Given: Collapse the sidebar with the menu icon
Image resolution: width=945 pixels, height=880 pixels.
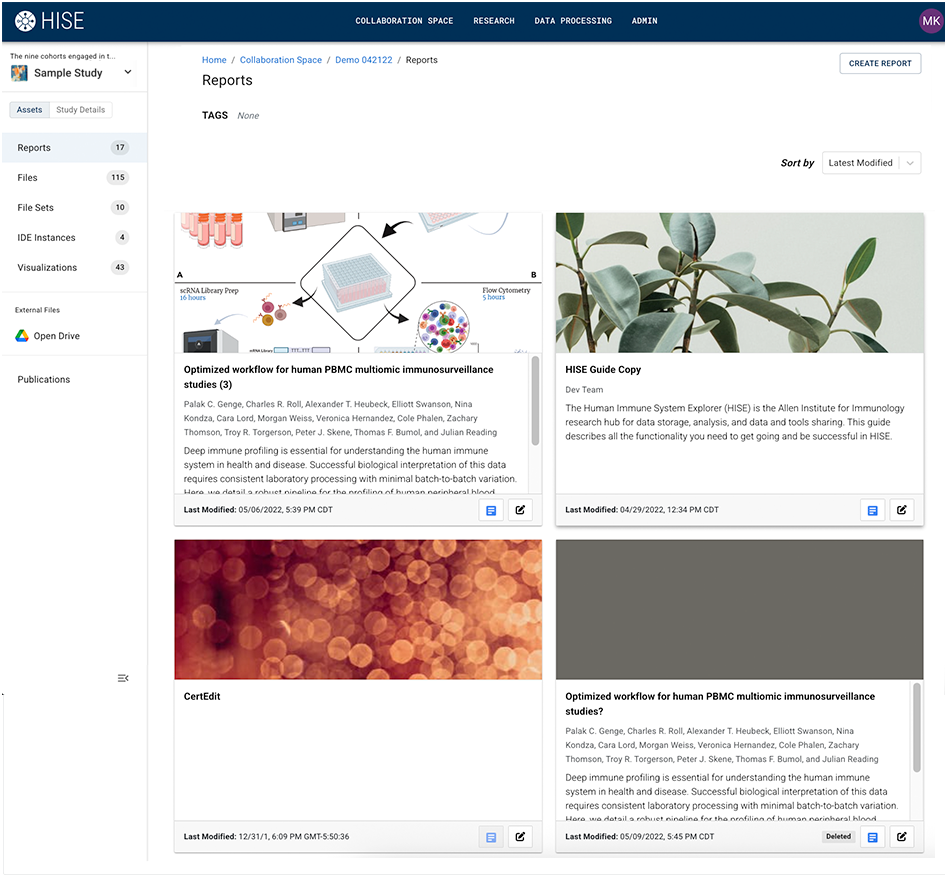Looking at the screenshot, I should [123, 678].
